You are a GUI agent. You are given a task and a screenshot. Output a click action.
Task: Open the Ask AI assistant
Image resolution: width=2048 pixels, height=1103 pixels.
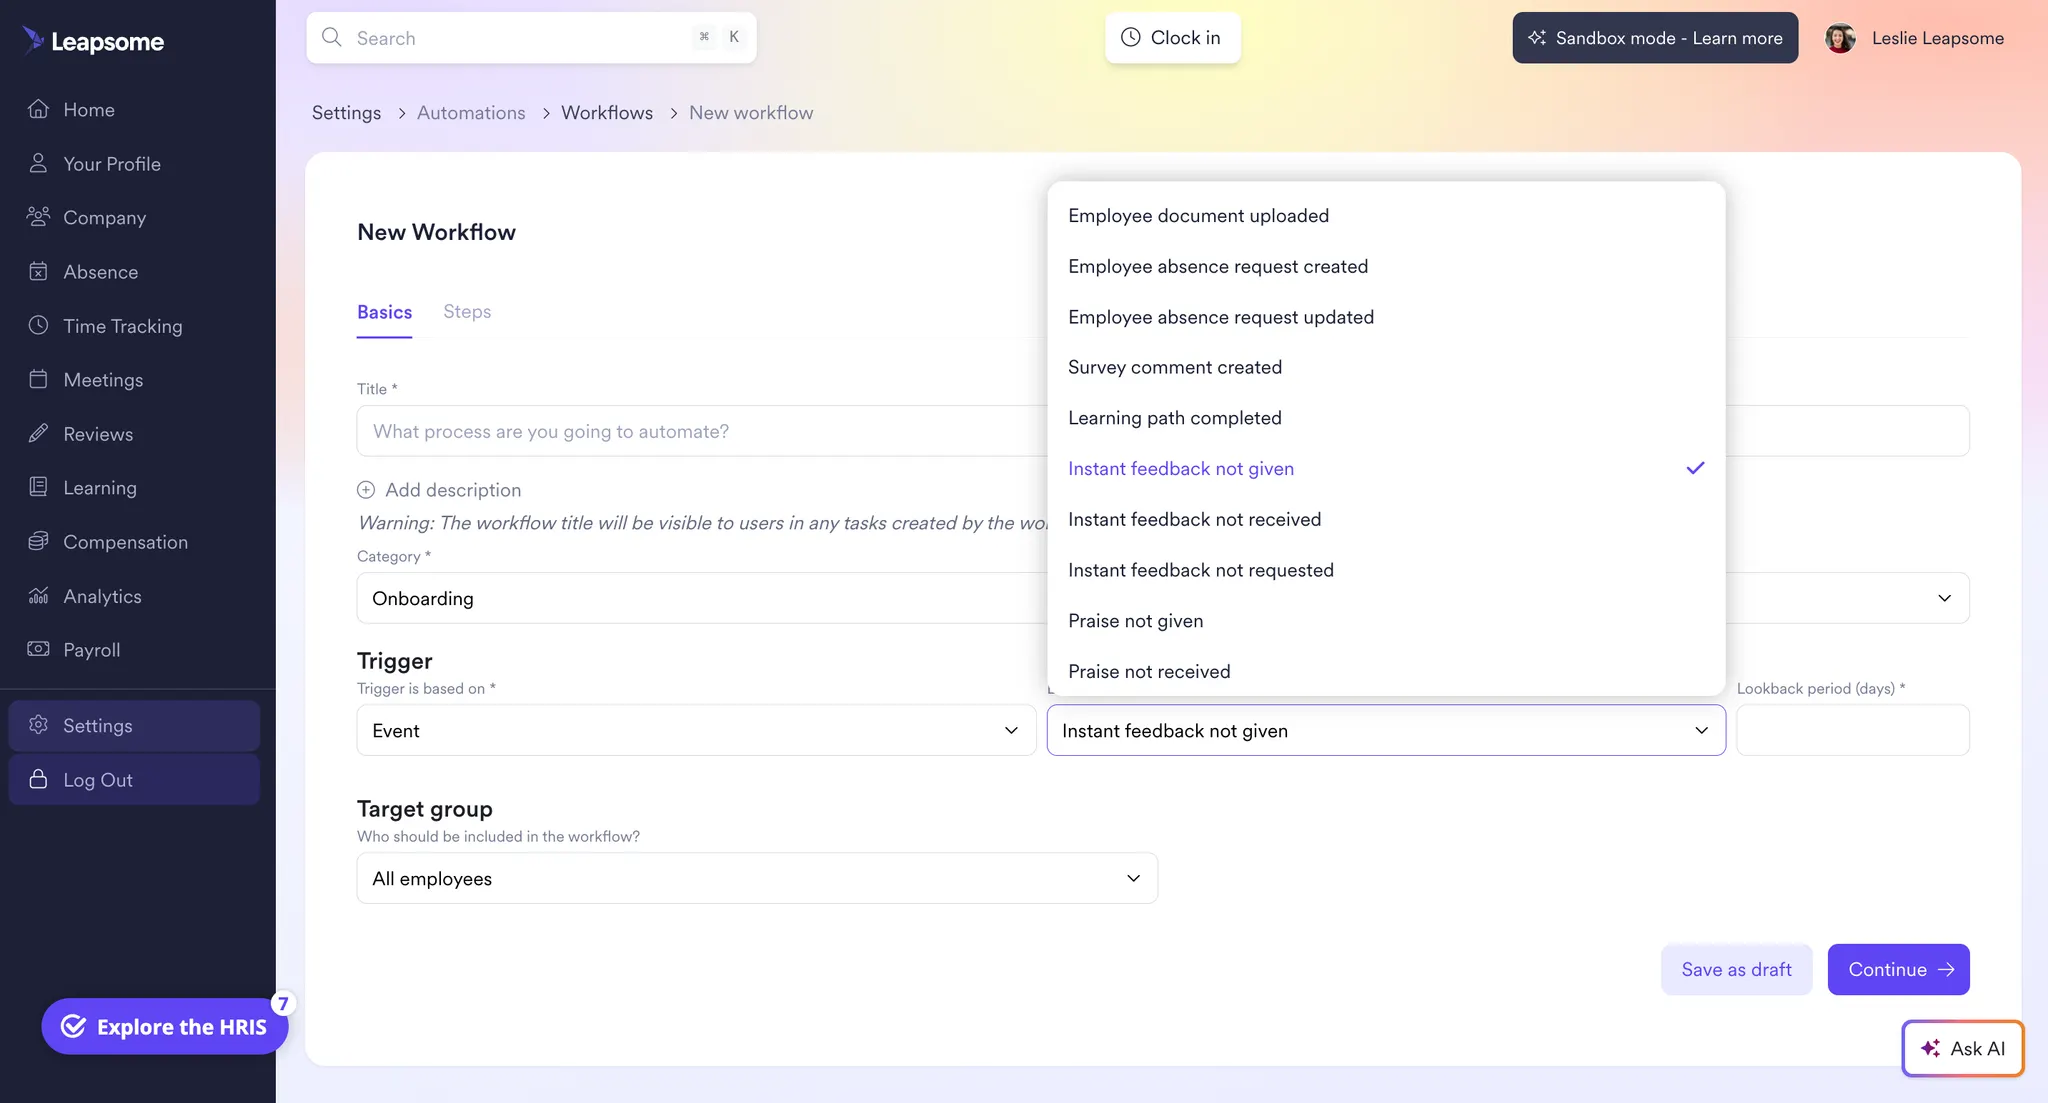(x=1962, y=1048)
